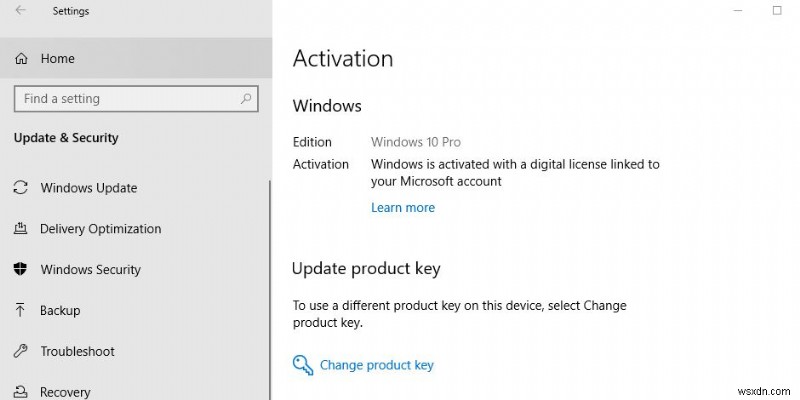Maximize the Settings window
This screenshot has width=800, height=400.
click(x=777, y=10)
